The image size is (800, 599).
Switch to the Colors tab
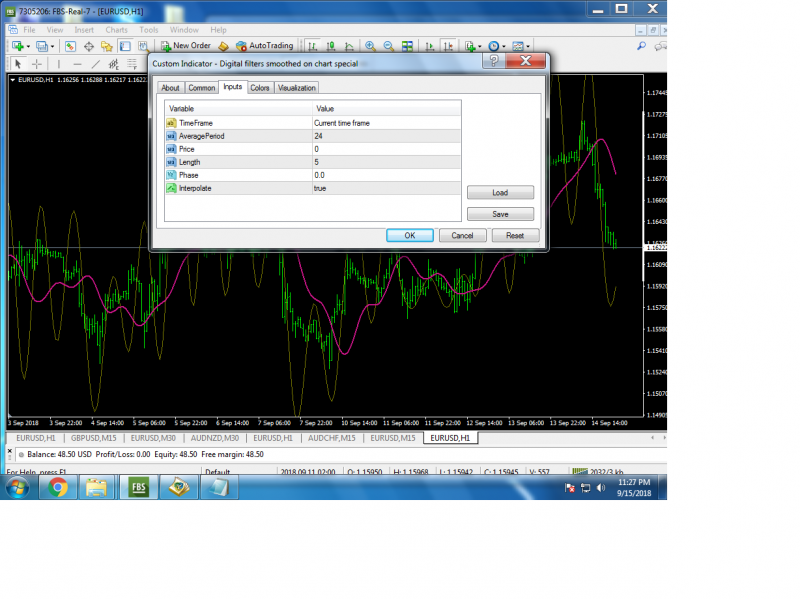(x=259, y=88)
